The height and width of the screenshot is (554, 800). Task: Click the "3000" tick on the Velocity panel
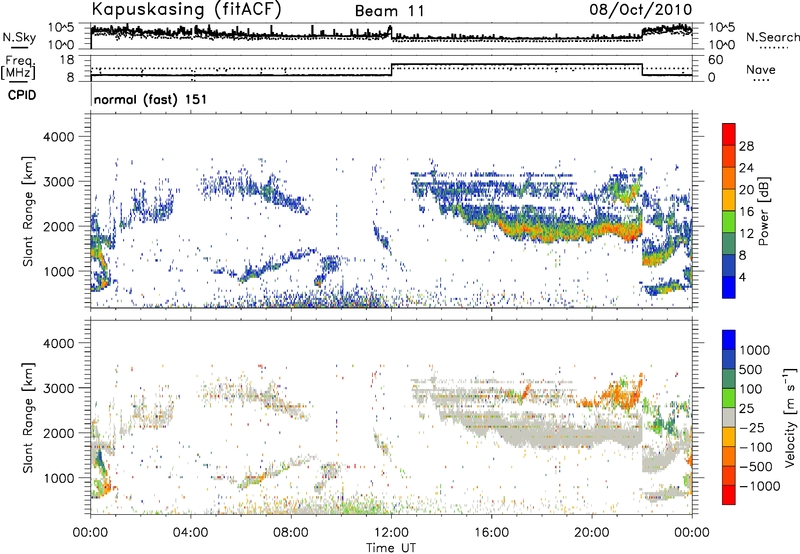[x=59, y=388]
